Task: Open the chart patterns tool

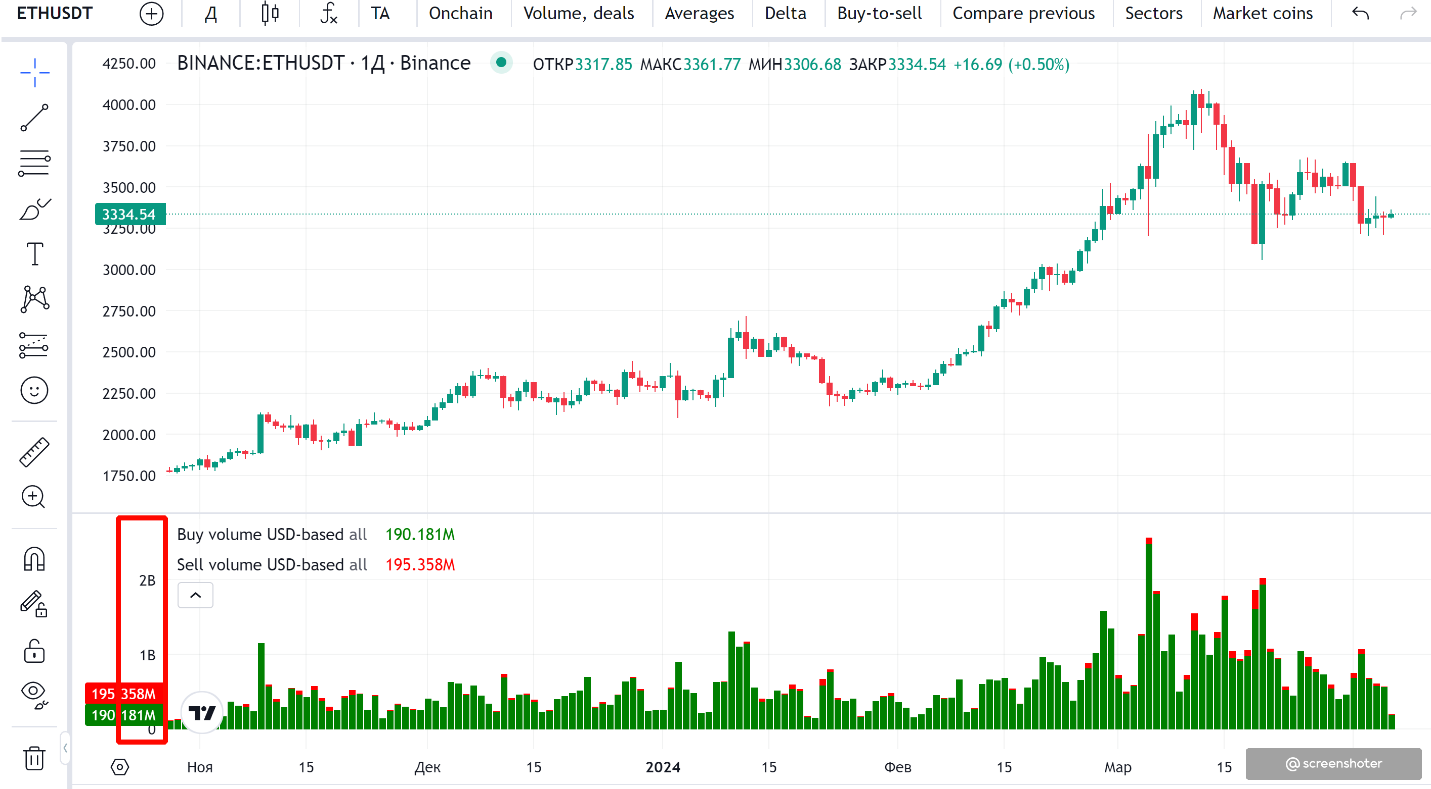Action: click(x=35, y=298)
